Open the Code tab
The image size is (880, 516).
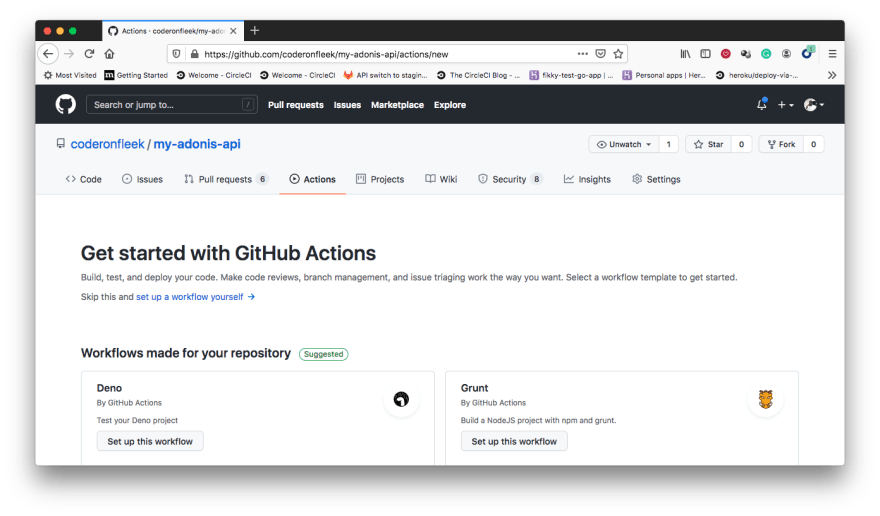84,179
